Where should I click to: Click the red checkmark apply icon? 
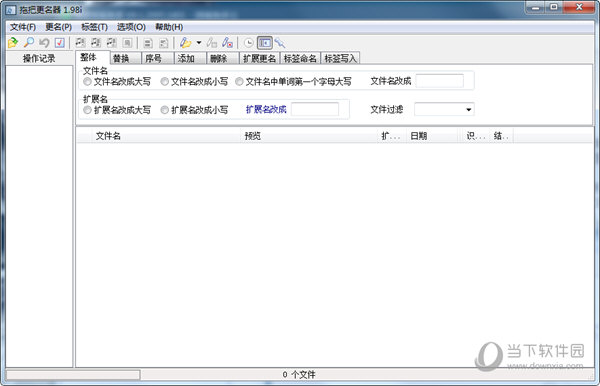click(60, 42)
